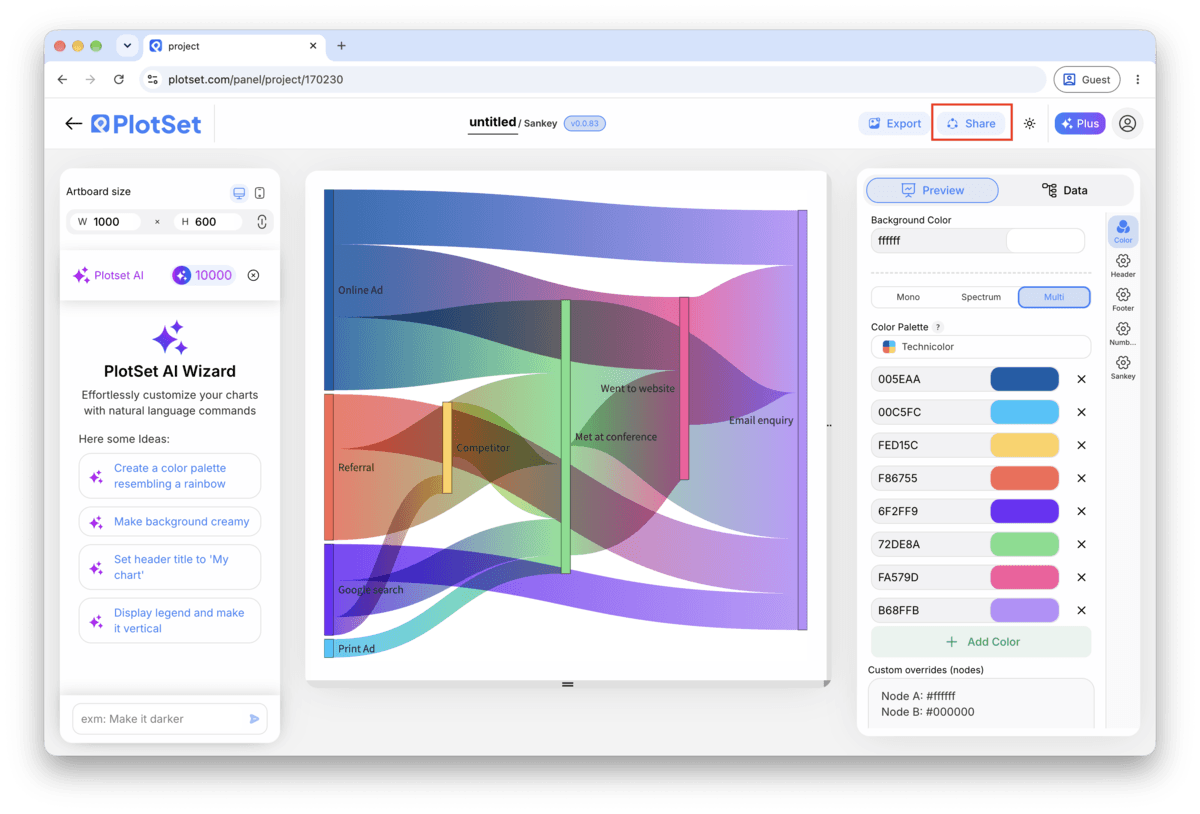Open the FA579D pink color swatch
Screen dimensions: 1200x814
pyautogui.click(x=1024, y=577)
